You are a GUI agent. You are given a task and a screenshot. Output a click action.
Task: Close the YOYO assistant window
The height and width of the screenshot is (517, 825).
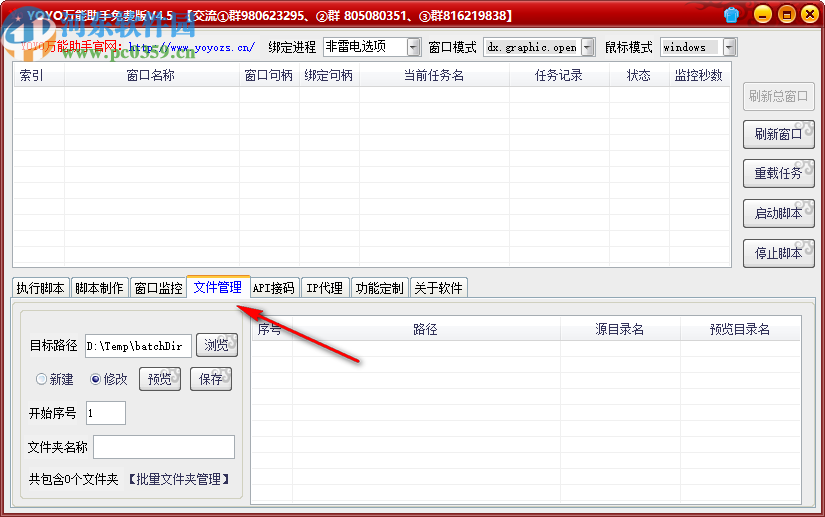click(x=810, y=15)
